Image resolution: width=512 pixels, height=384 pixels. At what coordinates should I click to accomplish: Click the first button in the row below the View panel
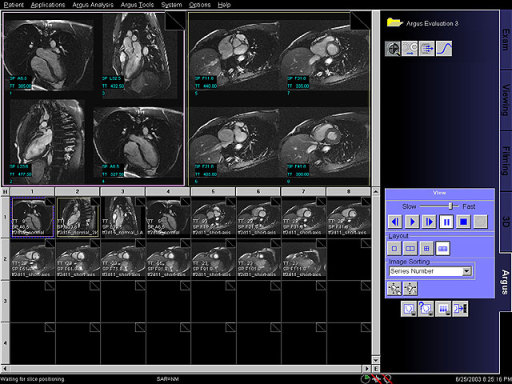click(x=409, y=309)
